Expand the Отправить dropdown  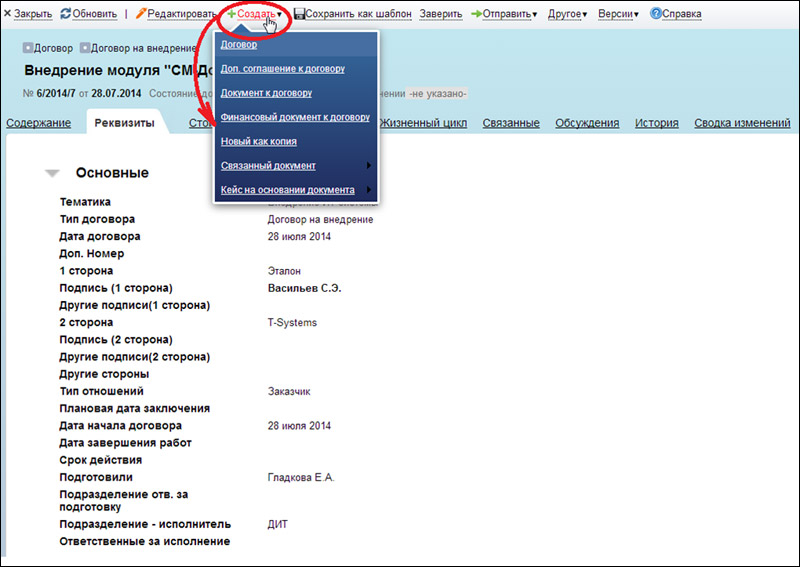[509, 14]
